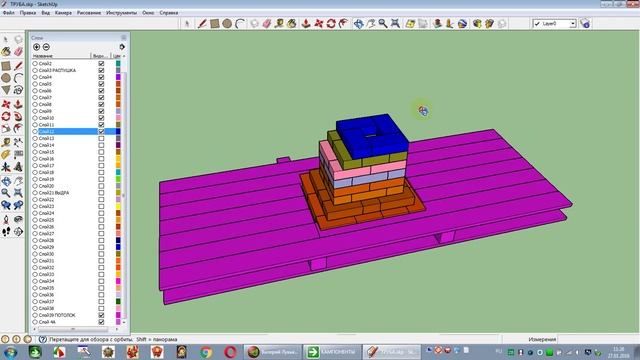The image size is (640, 360).
Task: Open the Справка menu
Action: point(169,13)
